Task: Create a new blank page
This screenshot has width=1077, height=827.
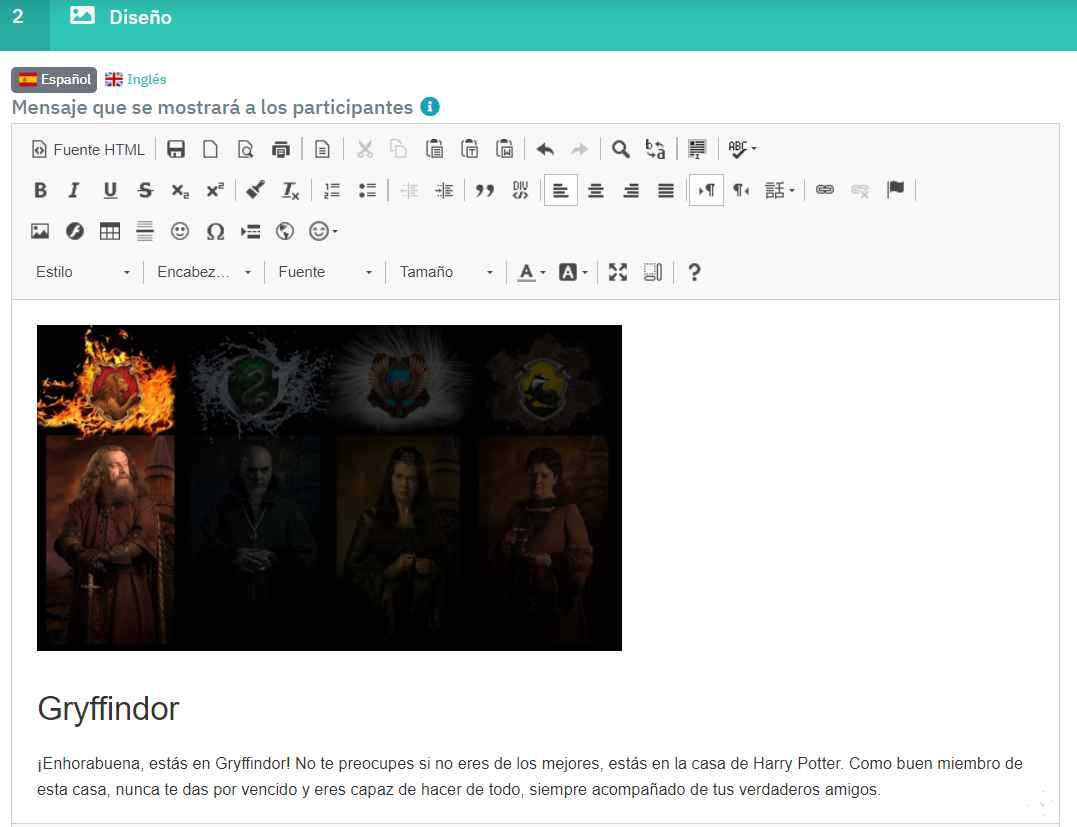Action: tap(210, 149)
